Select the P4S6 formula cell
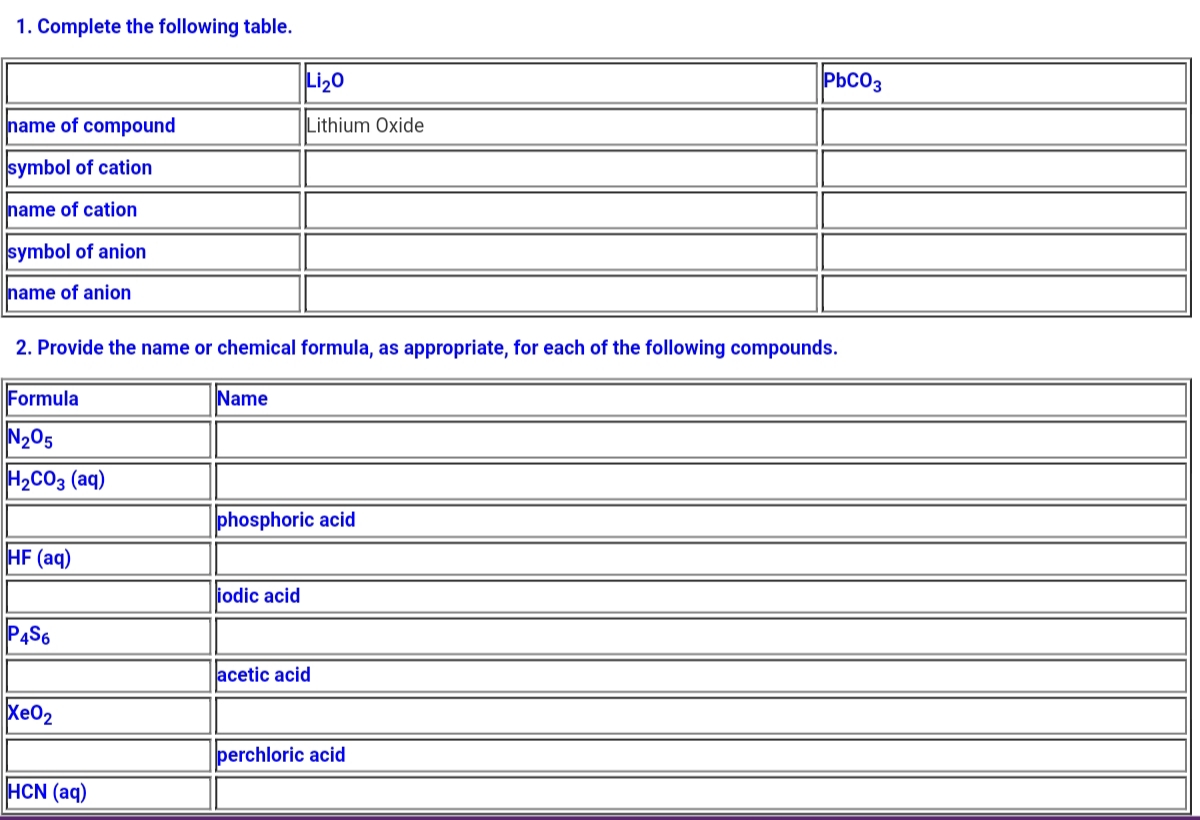Image resolution: width=1200 pixels, height=820 pixels. [x=107, y=636]
